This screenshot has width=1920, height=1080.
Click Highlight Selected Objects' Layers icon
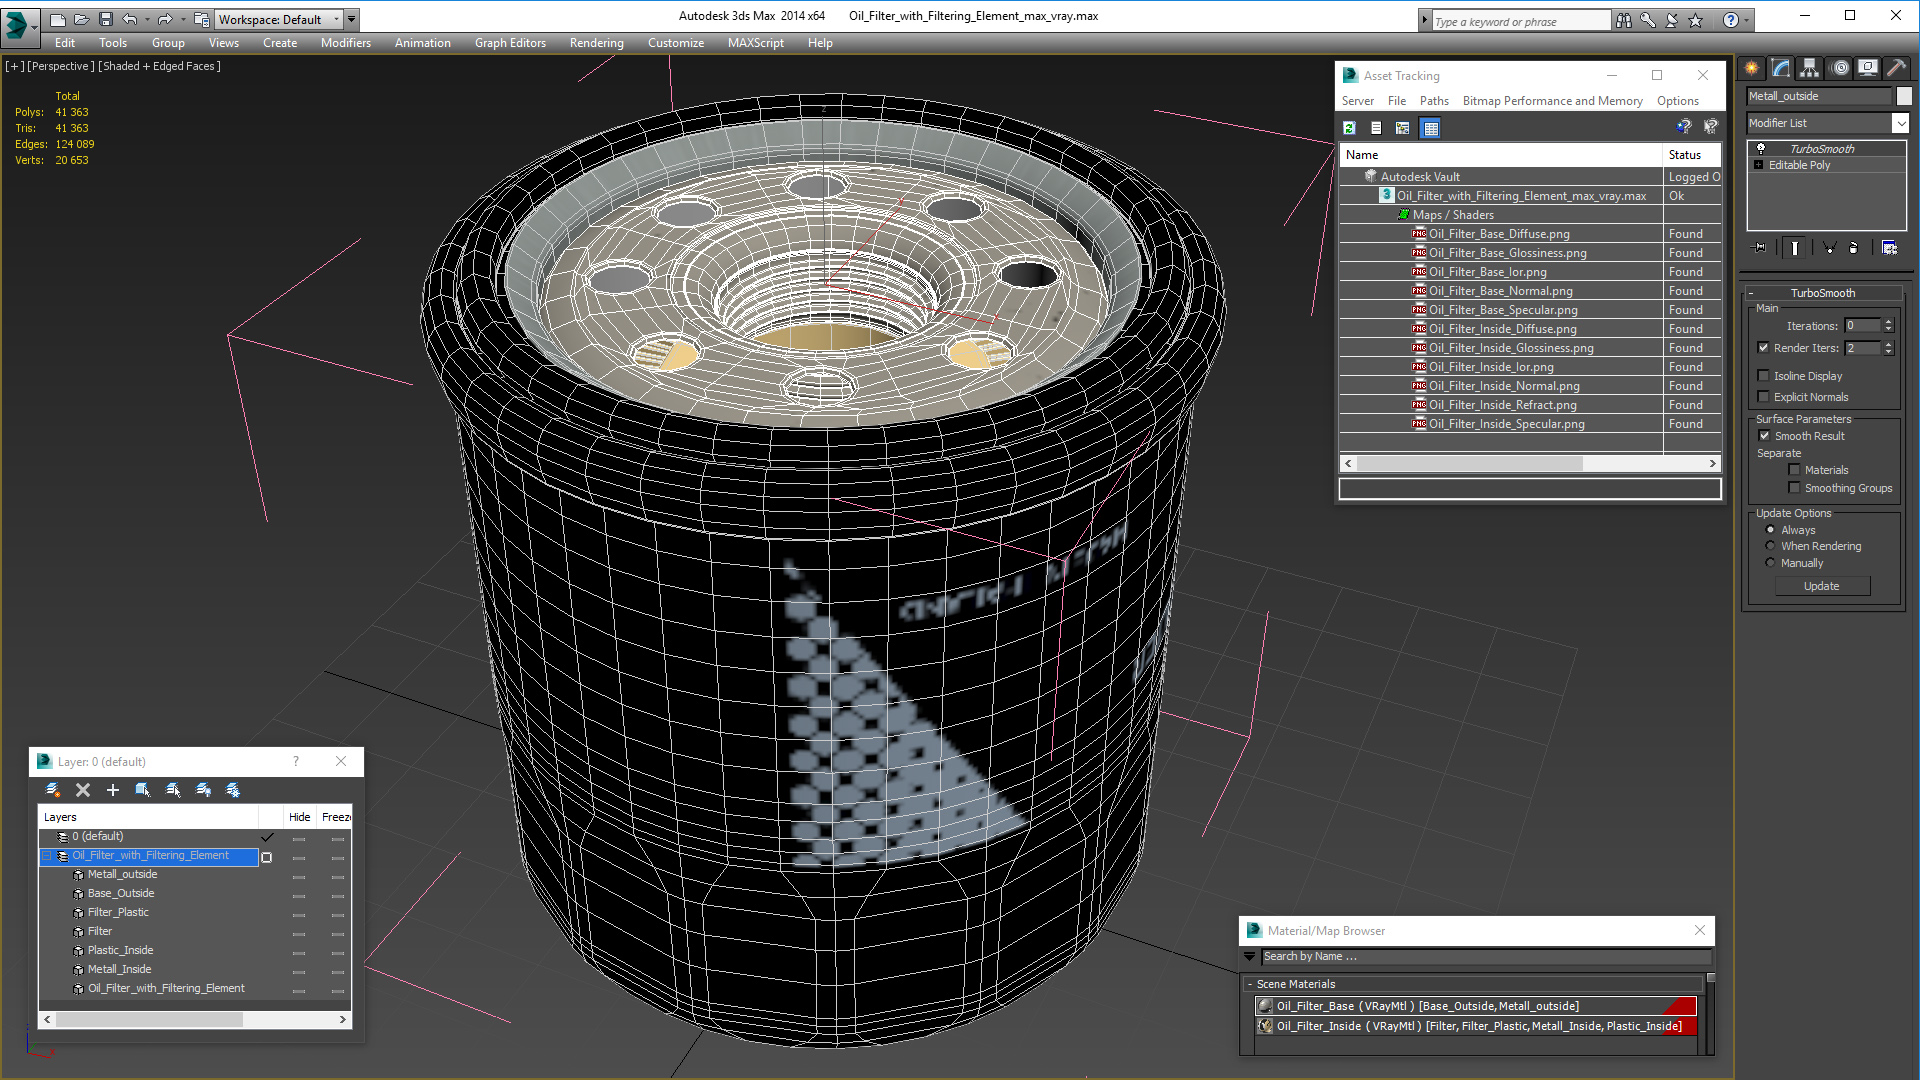coord(173,790)
